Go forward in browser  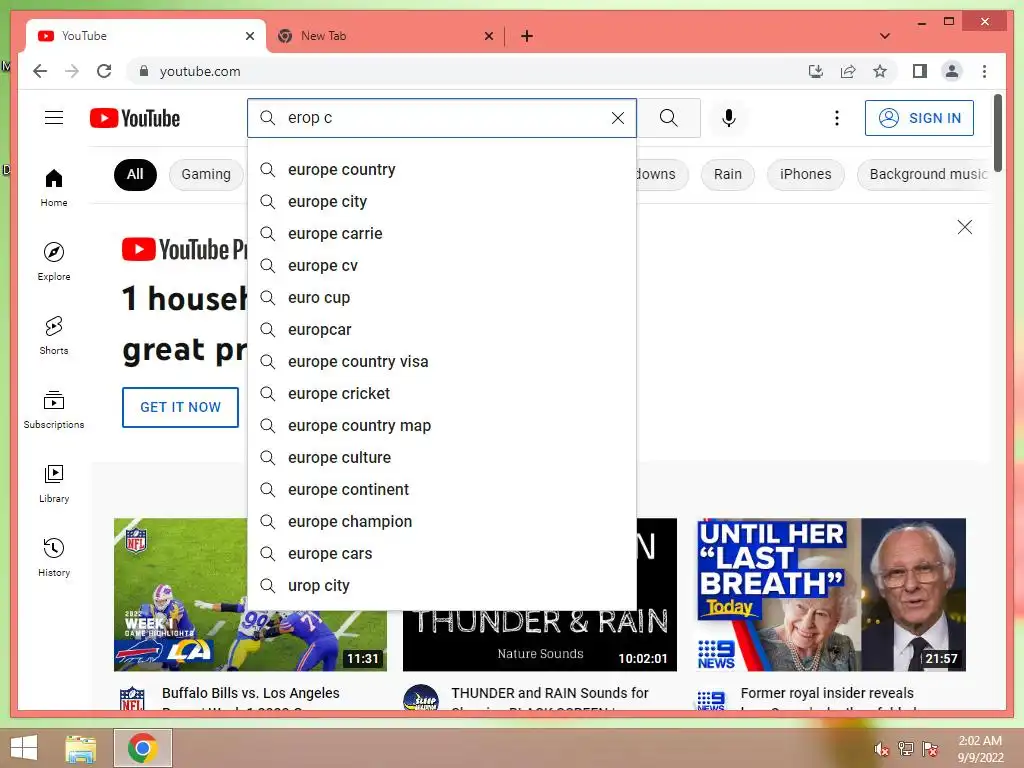tap(72, 71)
